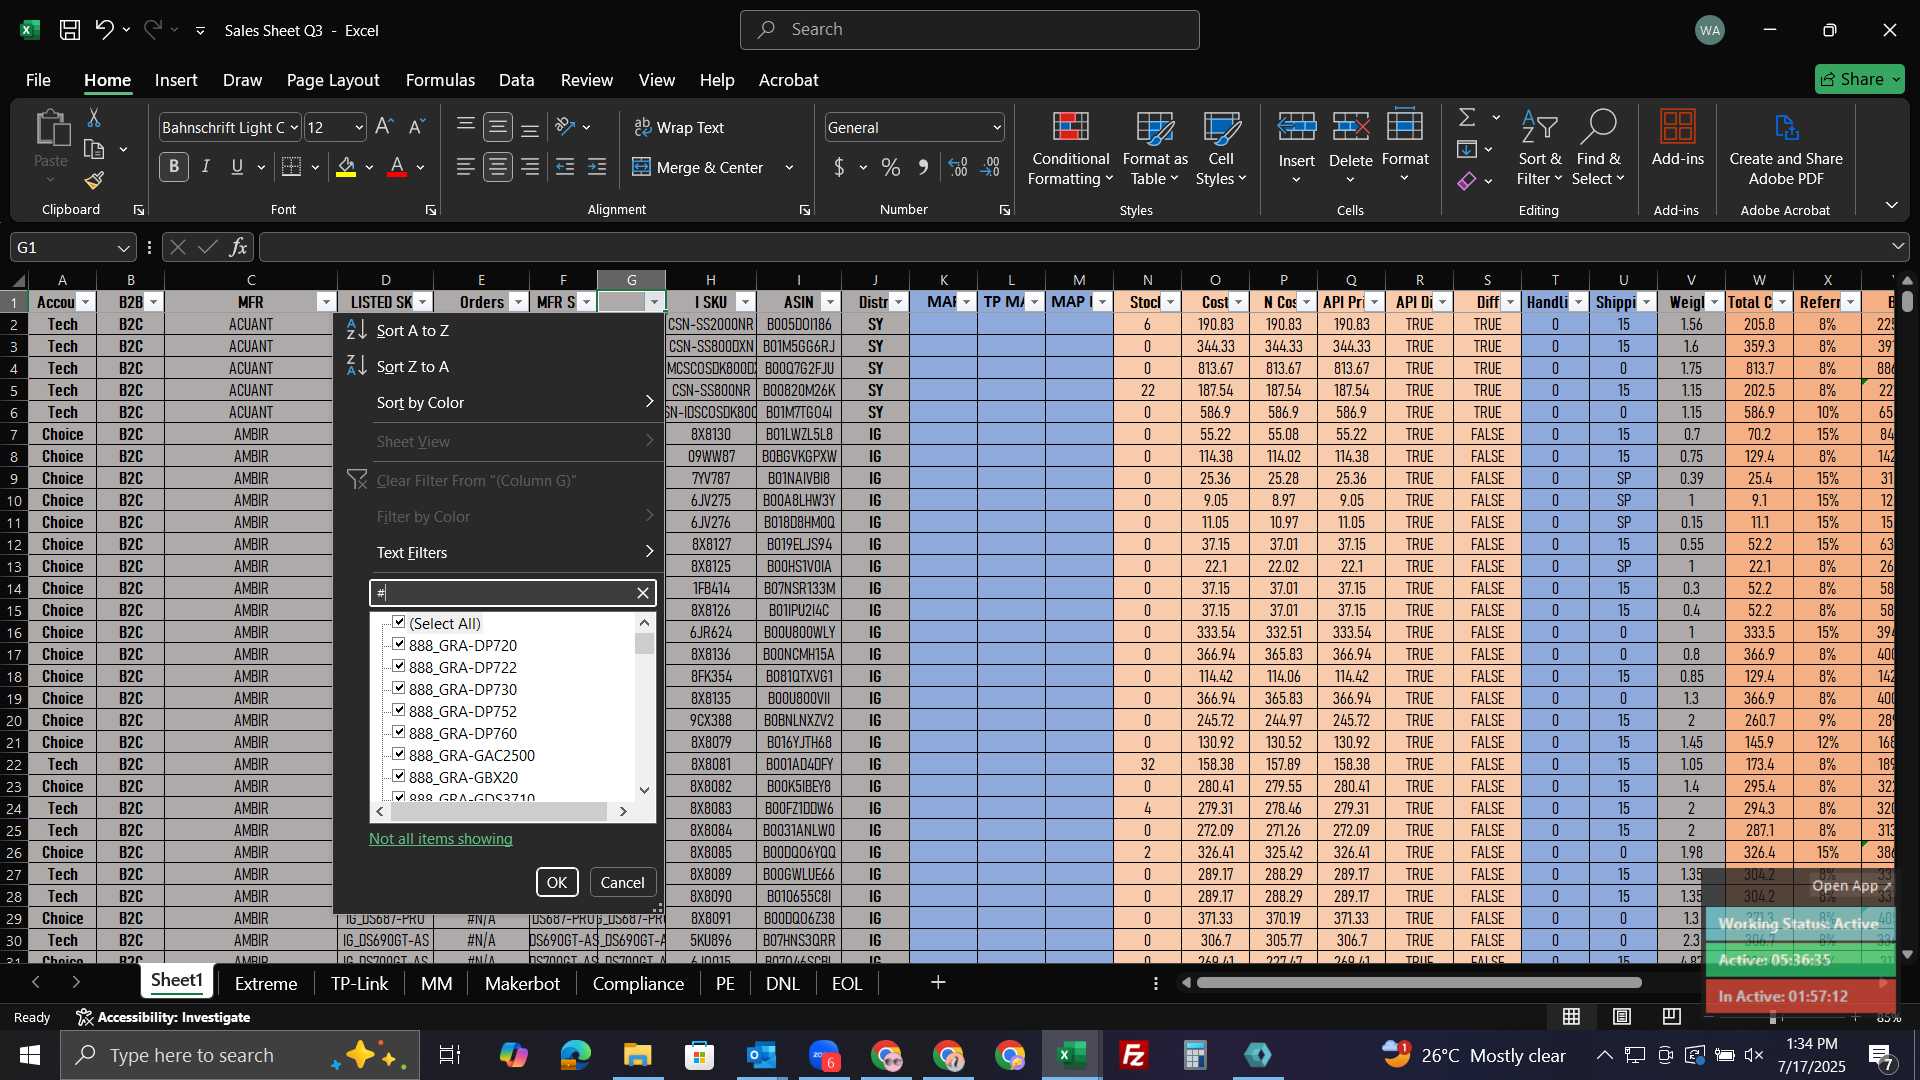1920x1080 pixels.
Task: Open the ASIN column filter dropdown
Action: coord(830,302)
